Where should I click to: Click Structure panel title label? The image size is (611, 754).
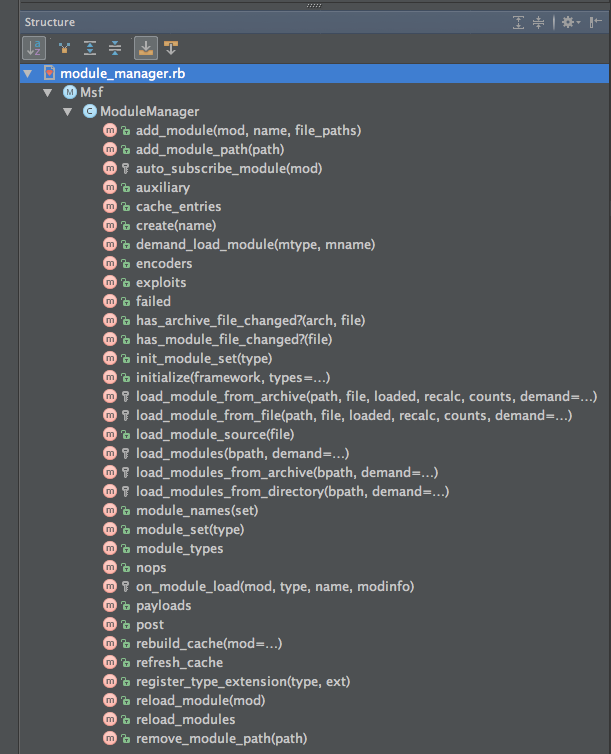(50, 22)
